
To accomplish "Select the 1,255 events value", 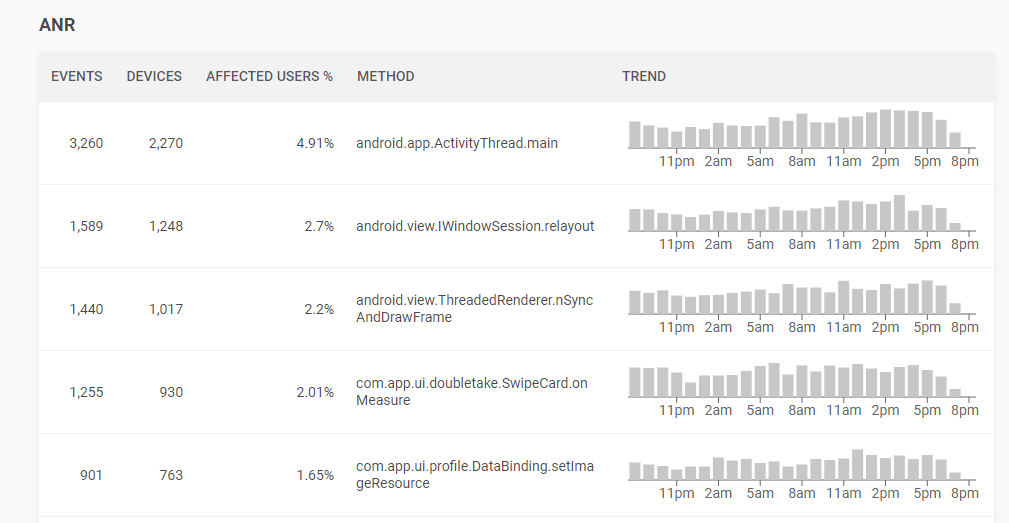I will pos(86,392).
